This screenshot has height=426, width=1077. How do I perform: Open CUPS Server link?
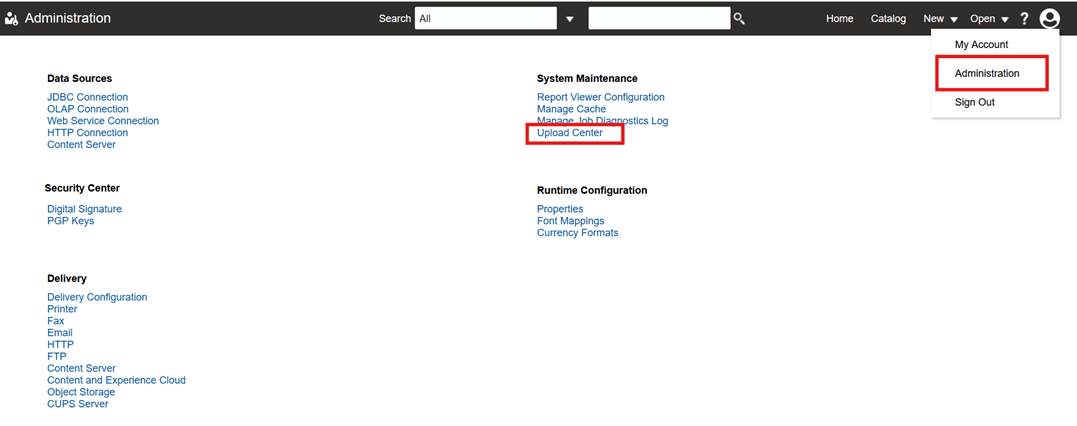pyautogui.click(x=78, y=403)
